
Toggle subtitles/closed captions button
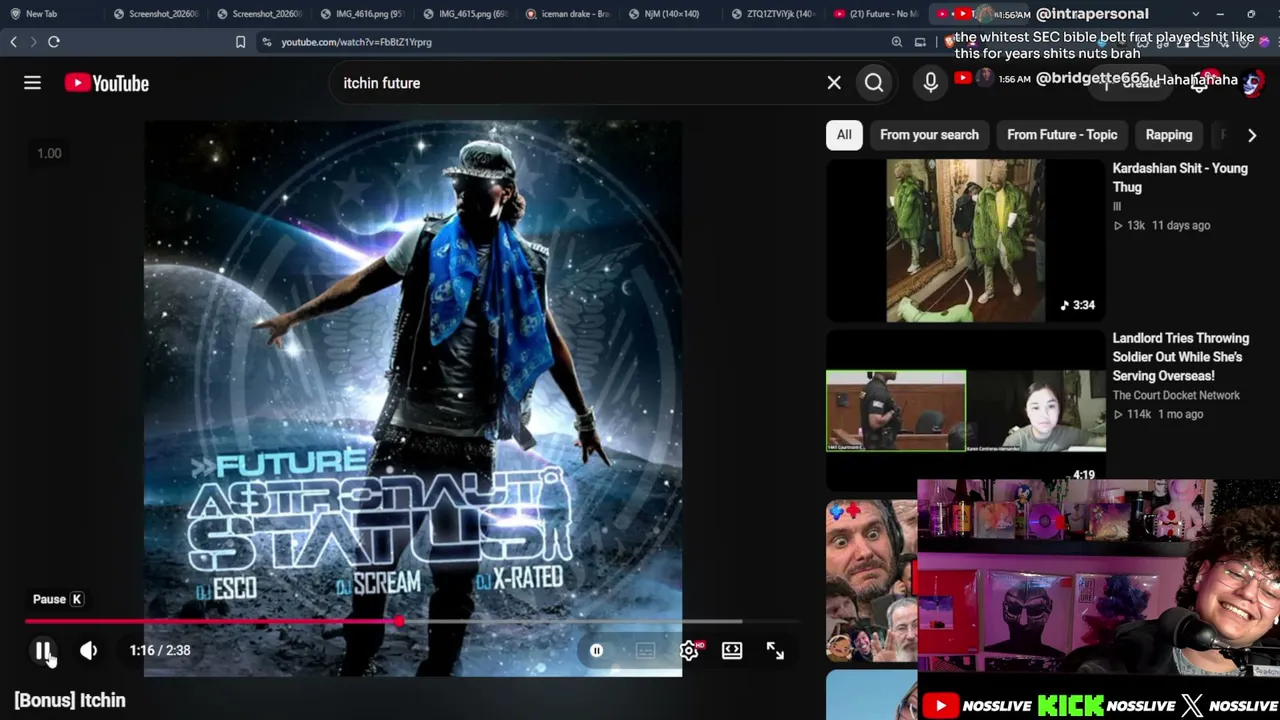[645, 651]
